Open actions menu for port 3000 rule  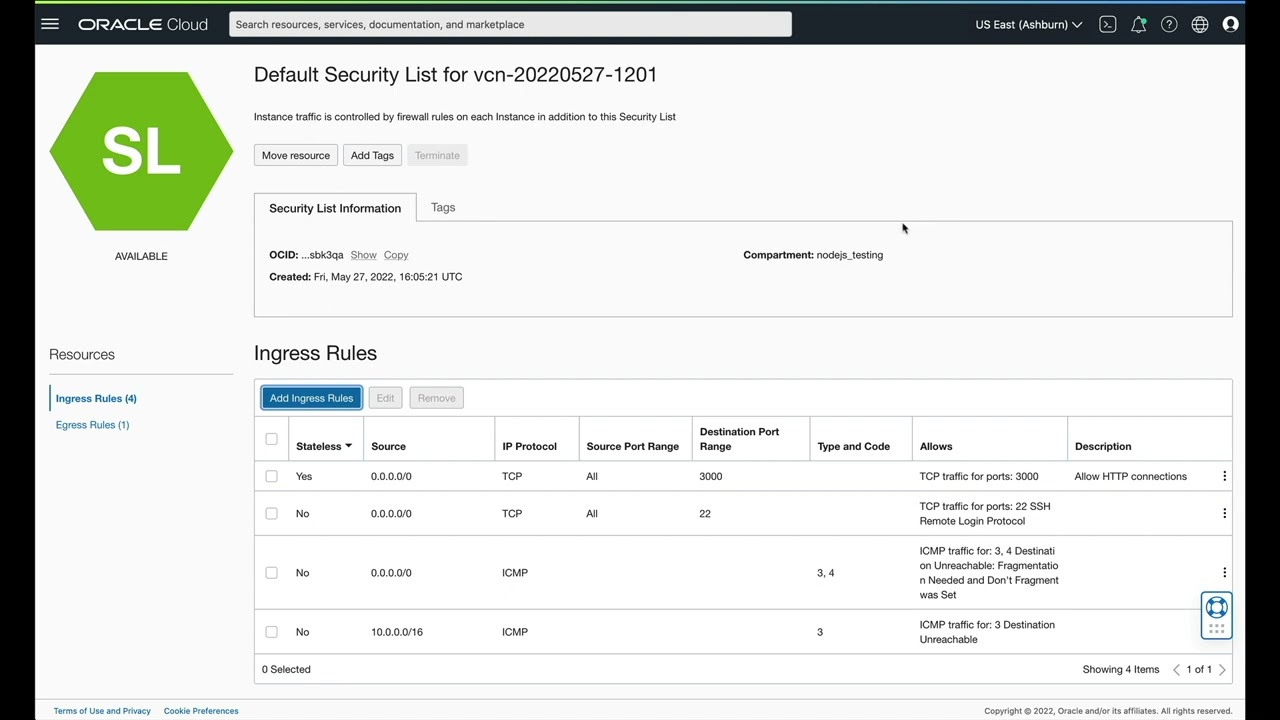click(1224, 476)
